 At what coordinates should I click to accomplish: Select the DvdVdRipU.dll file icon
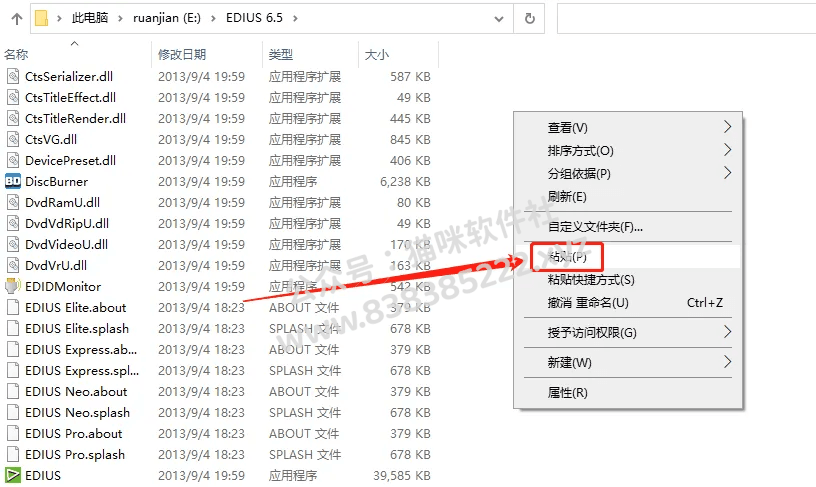(13, 223)
